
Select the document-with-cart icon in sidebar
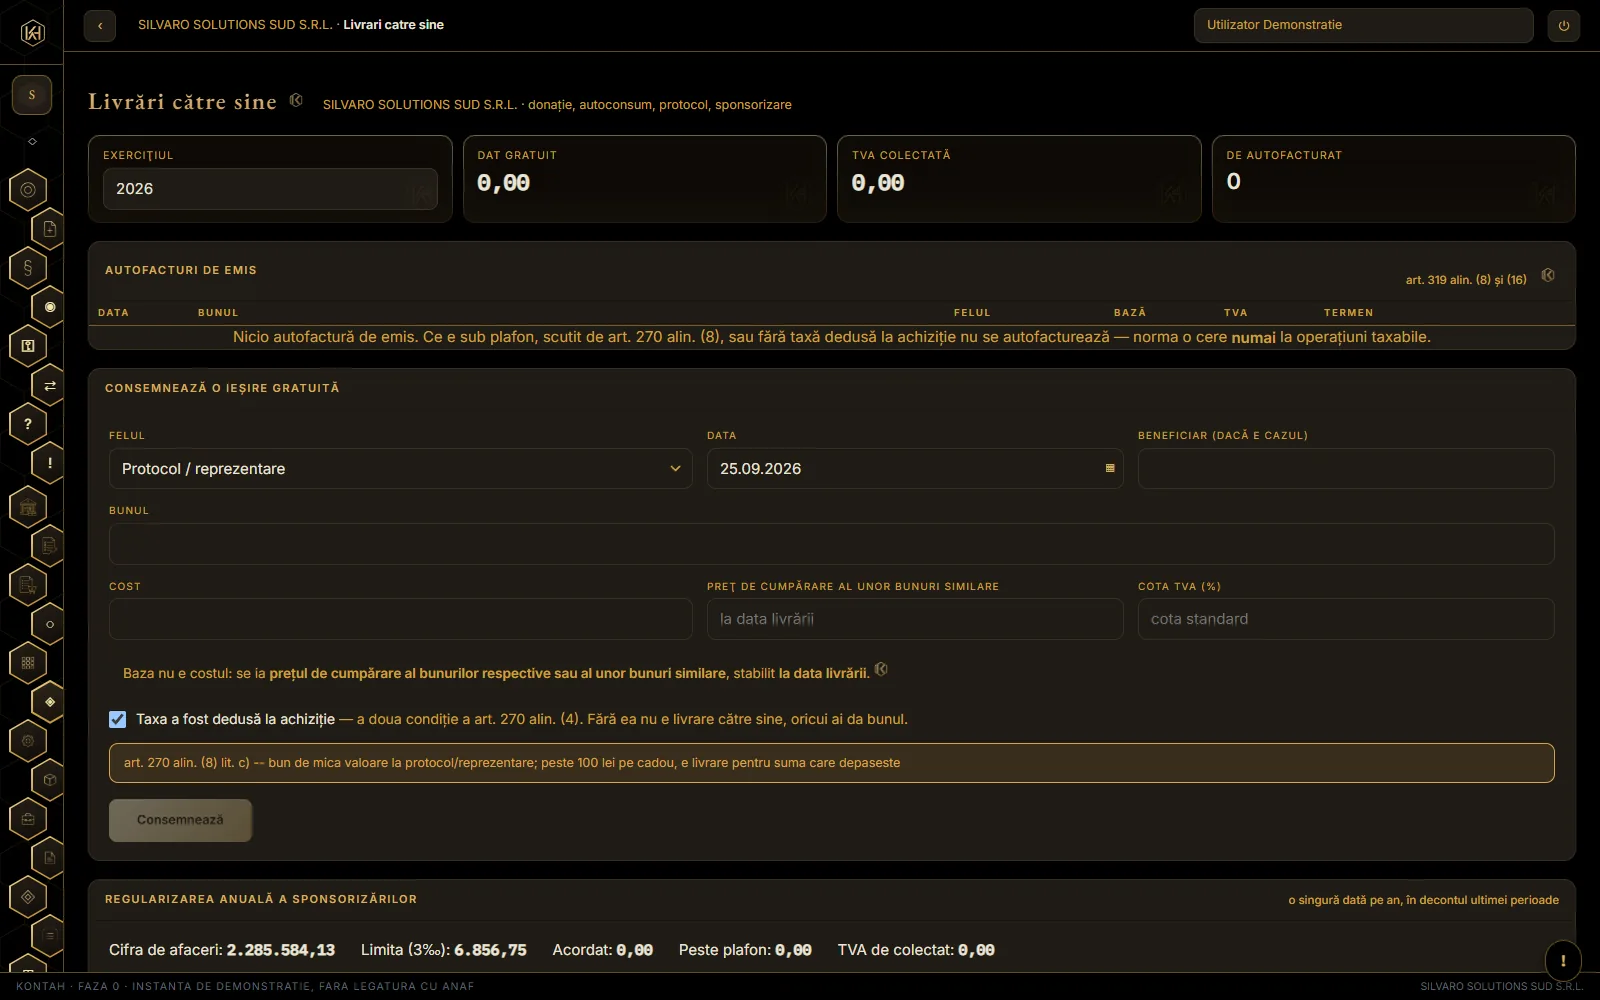pyautogui.click(x=28, y=585)
